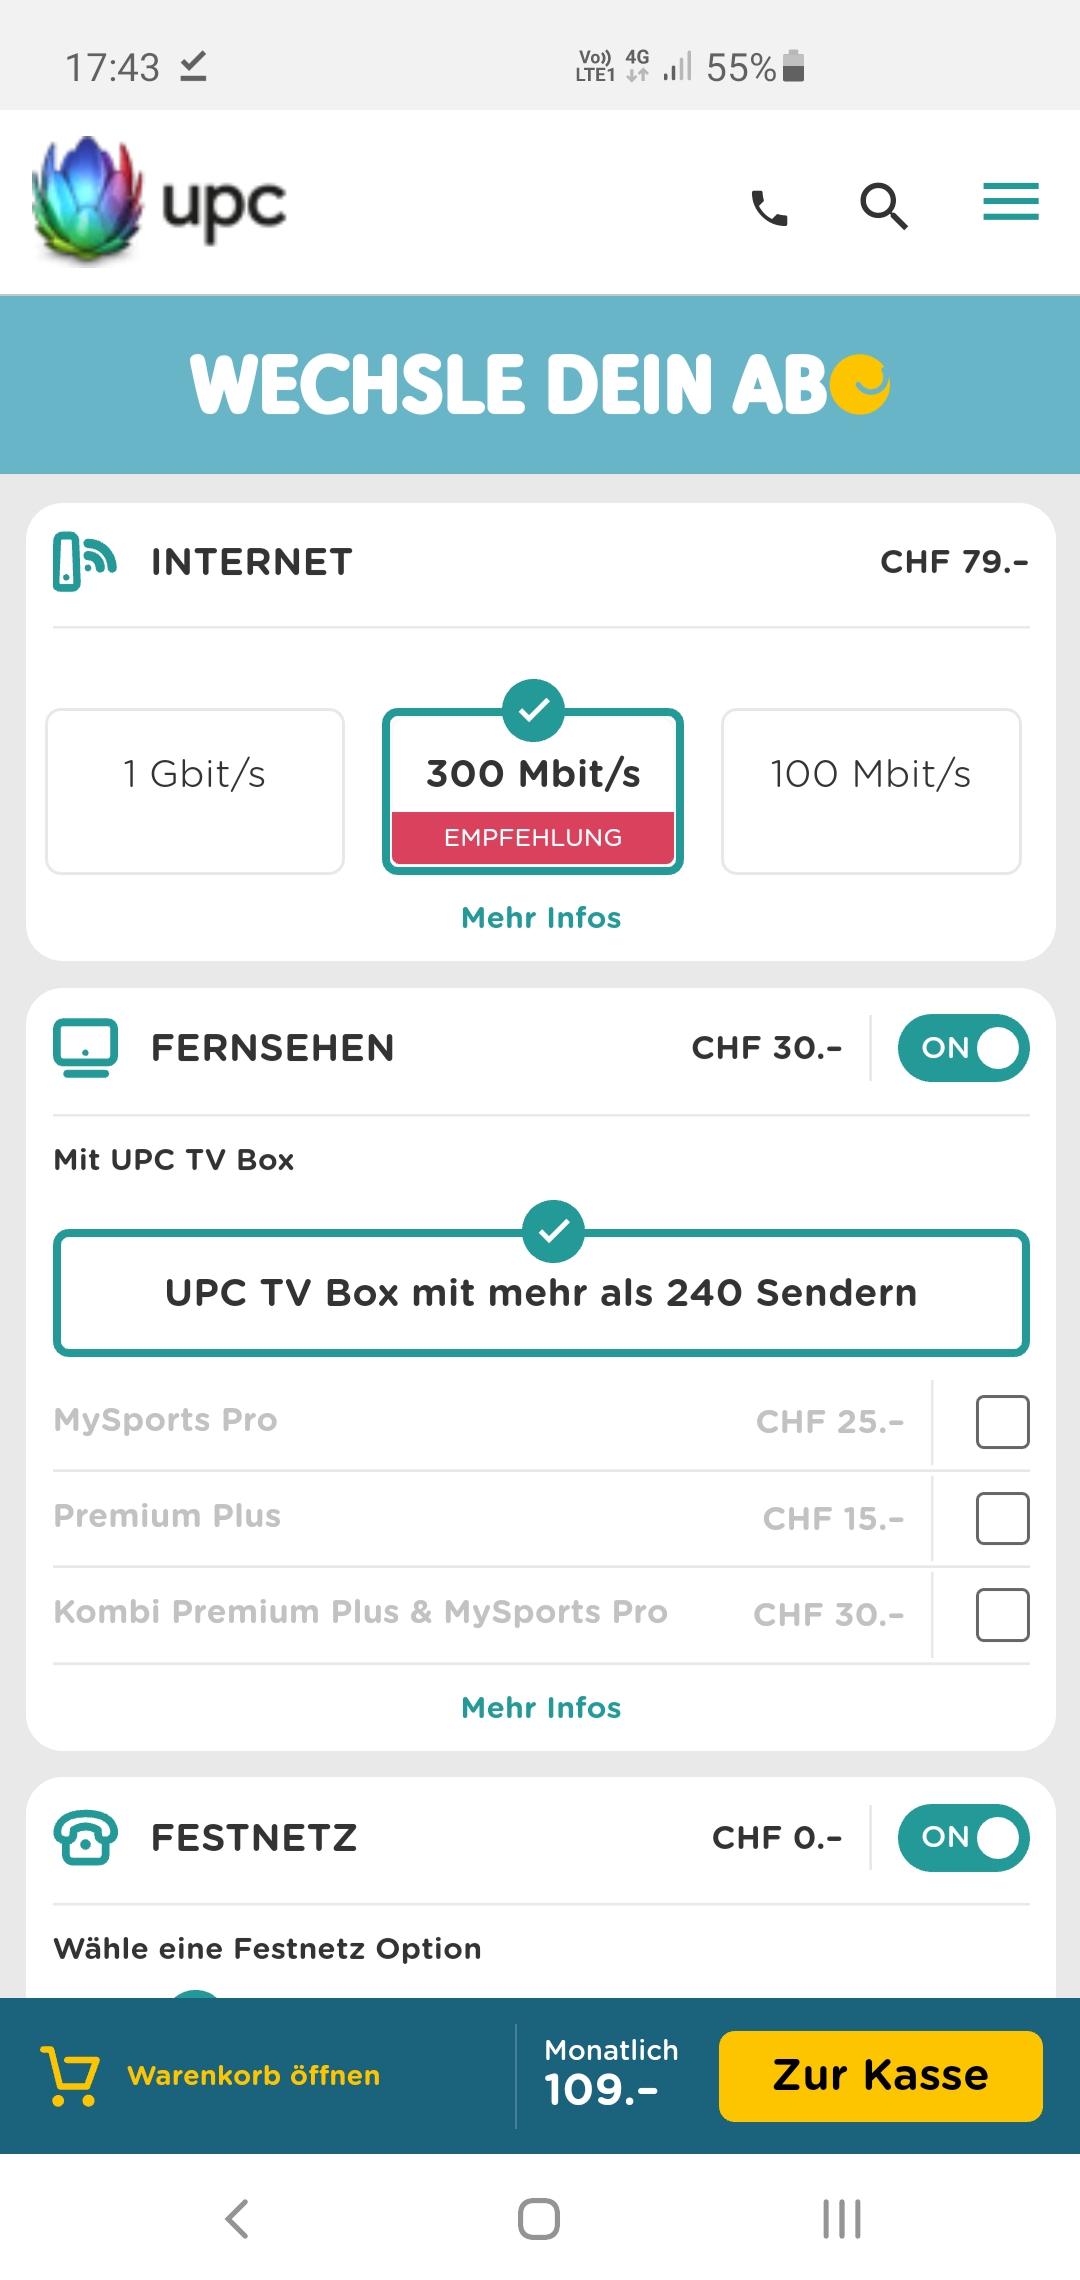This screenshot has height=2280, width=1080.
Task: Turn off the Festnetz toggle
Action: pos(963,1838)
